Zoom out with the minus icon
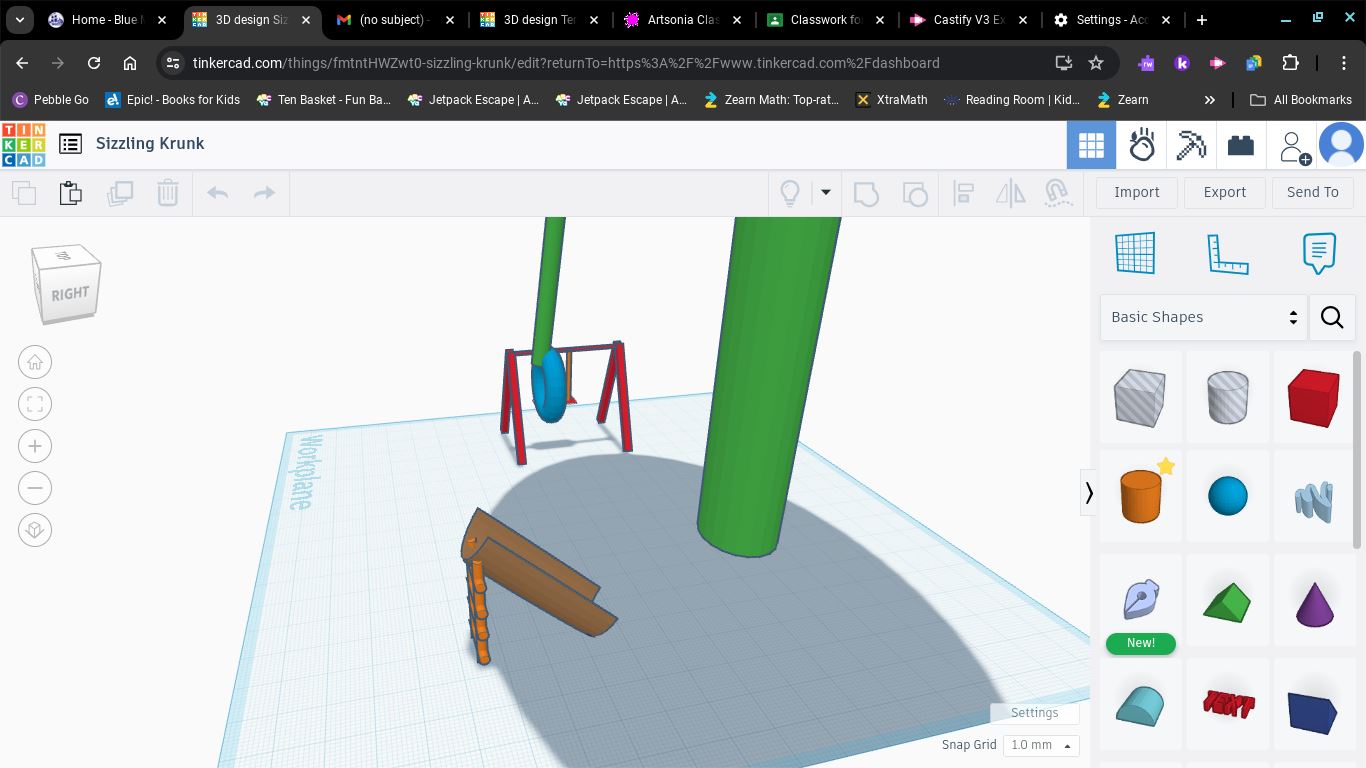 (x=35, y=488)
